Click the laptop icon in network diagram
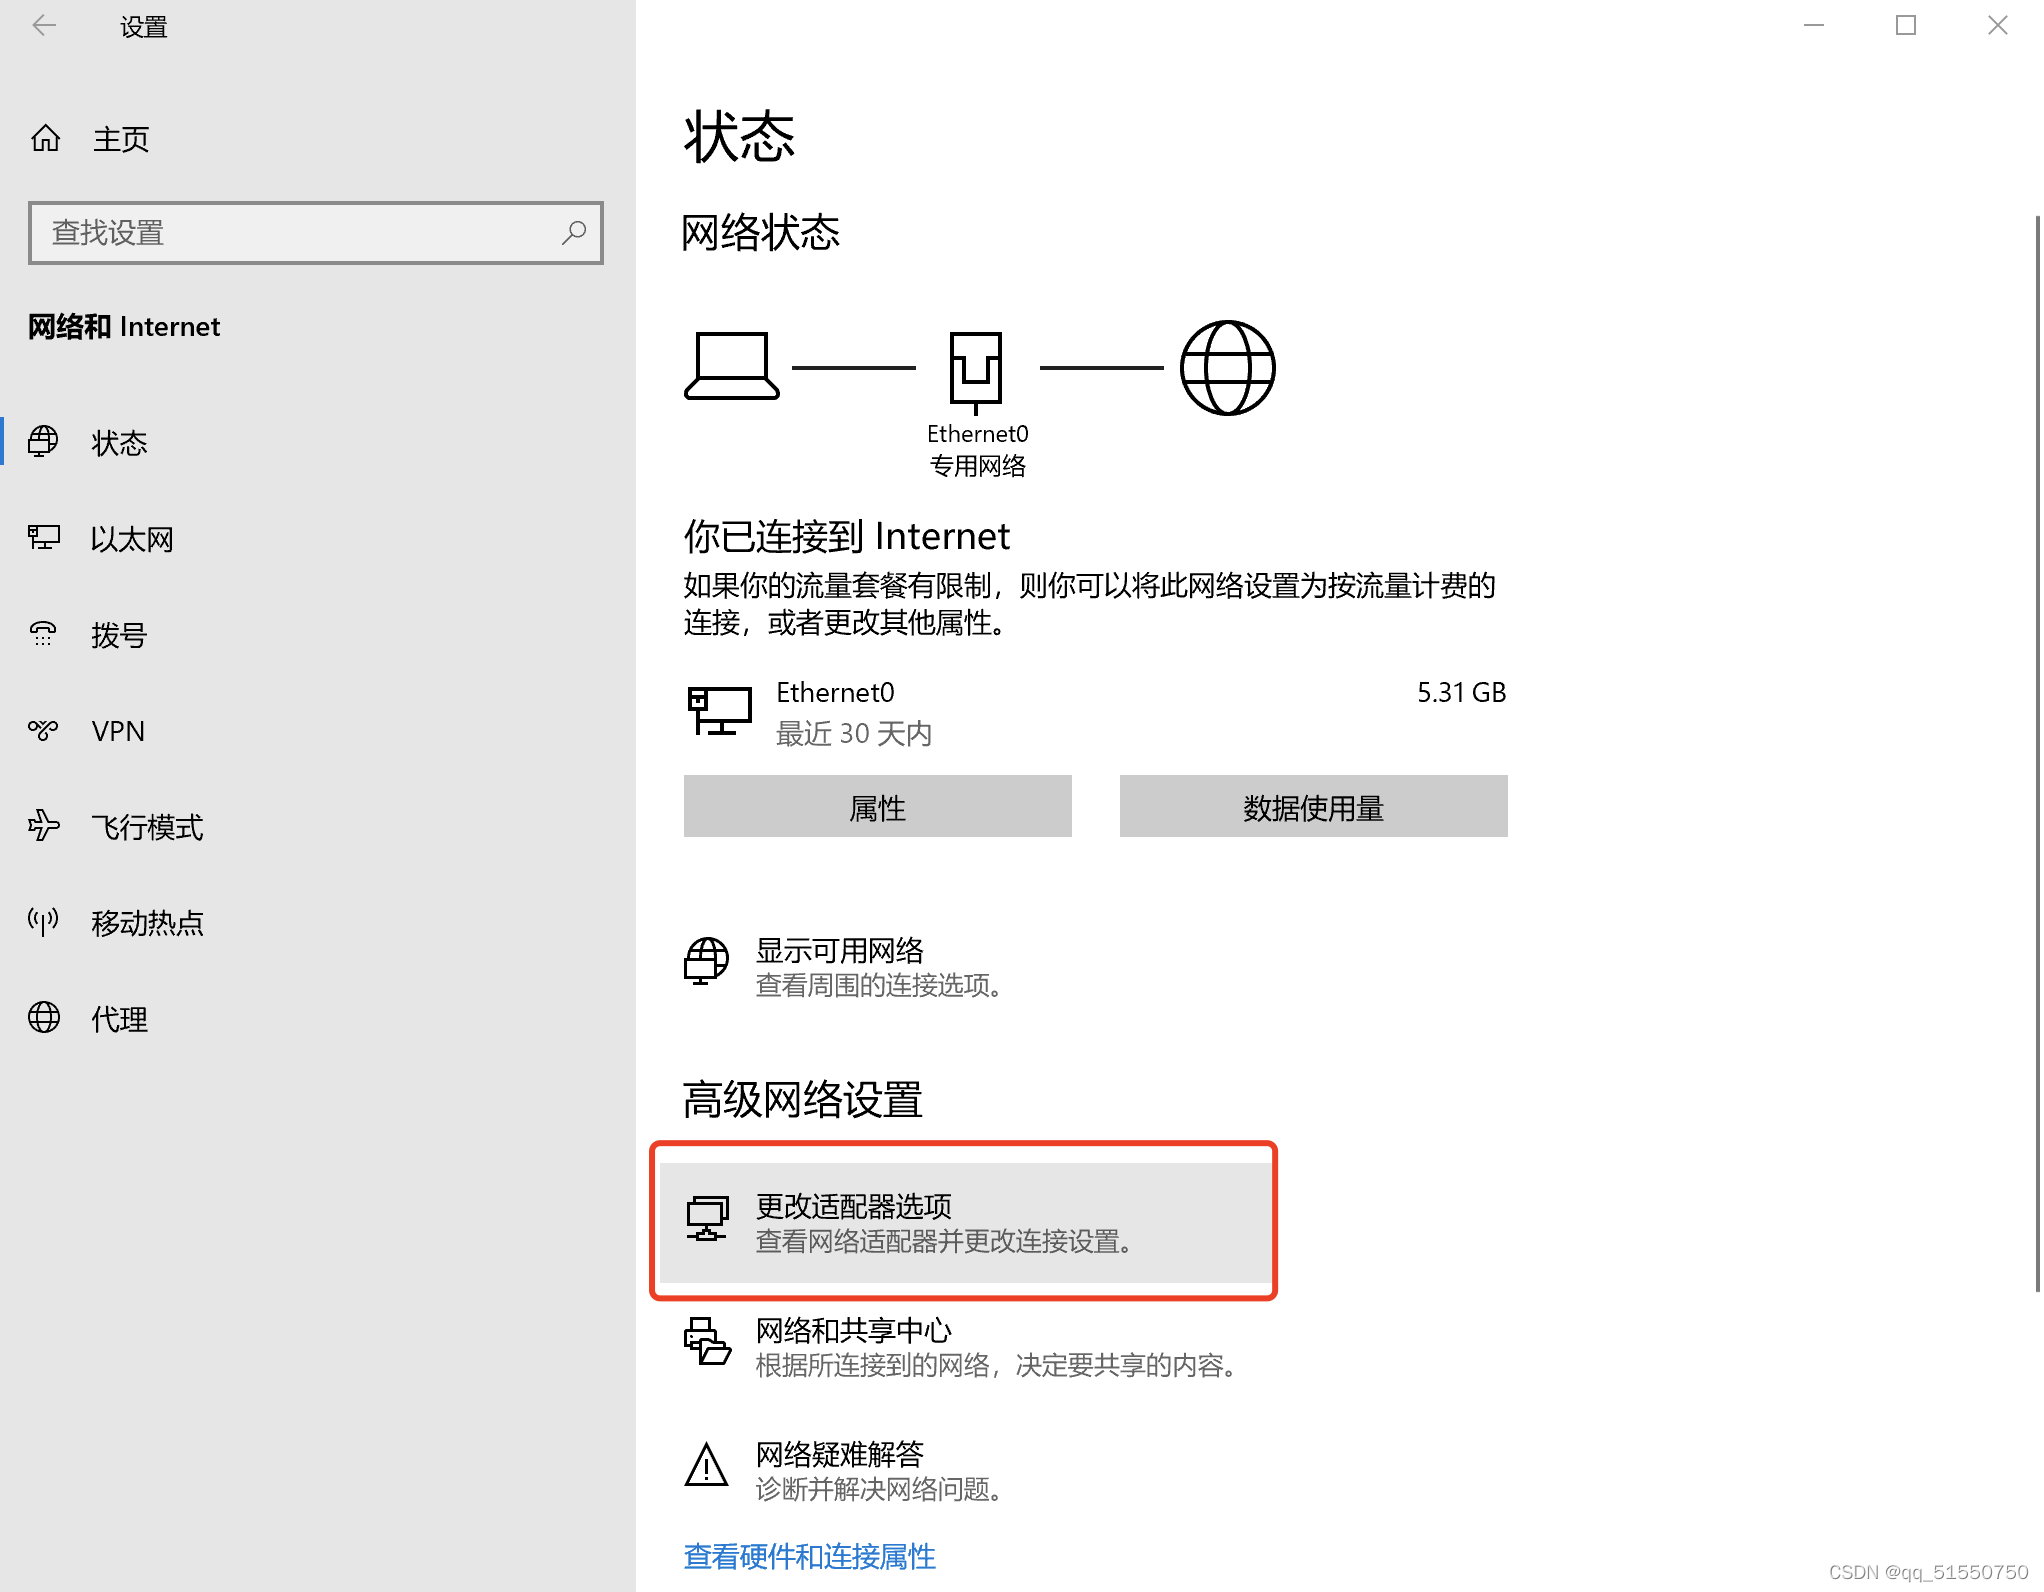Screen dimensions: 2044x1592 pyautogui.click(x=731, y=366)
